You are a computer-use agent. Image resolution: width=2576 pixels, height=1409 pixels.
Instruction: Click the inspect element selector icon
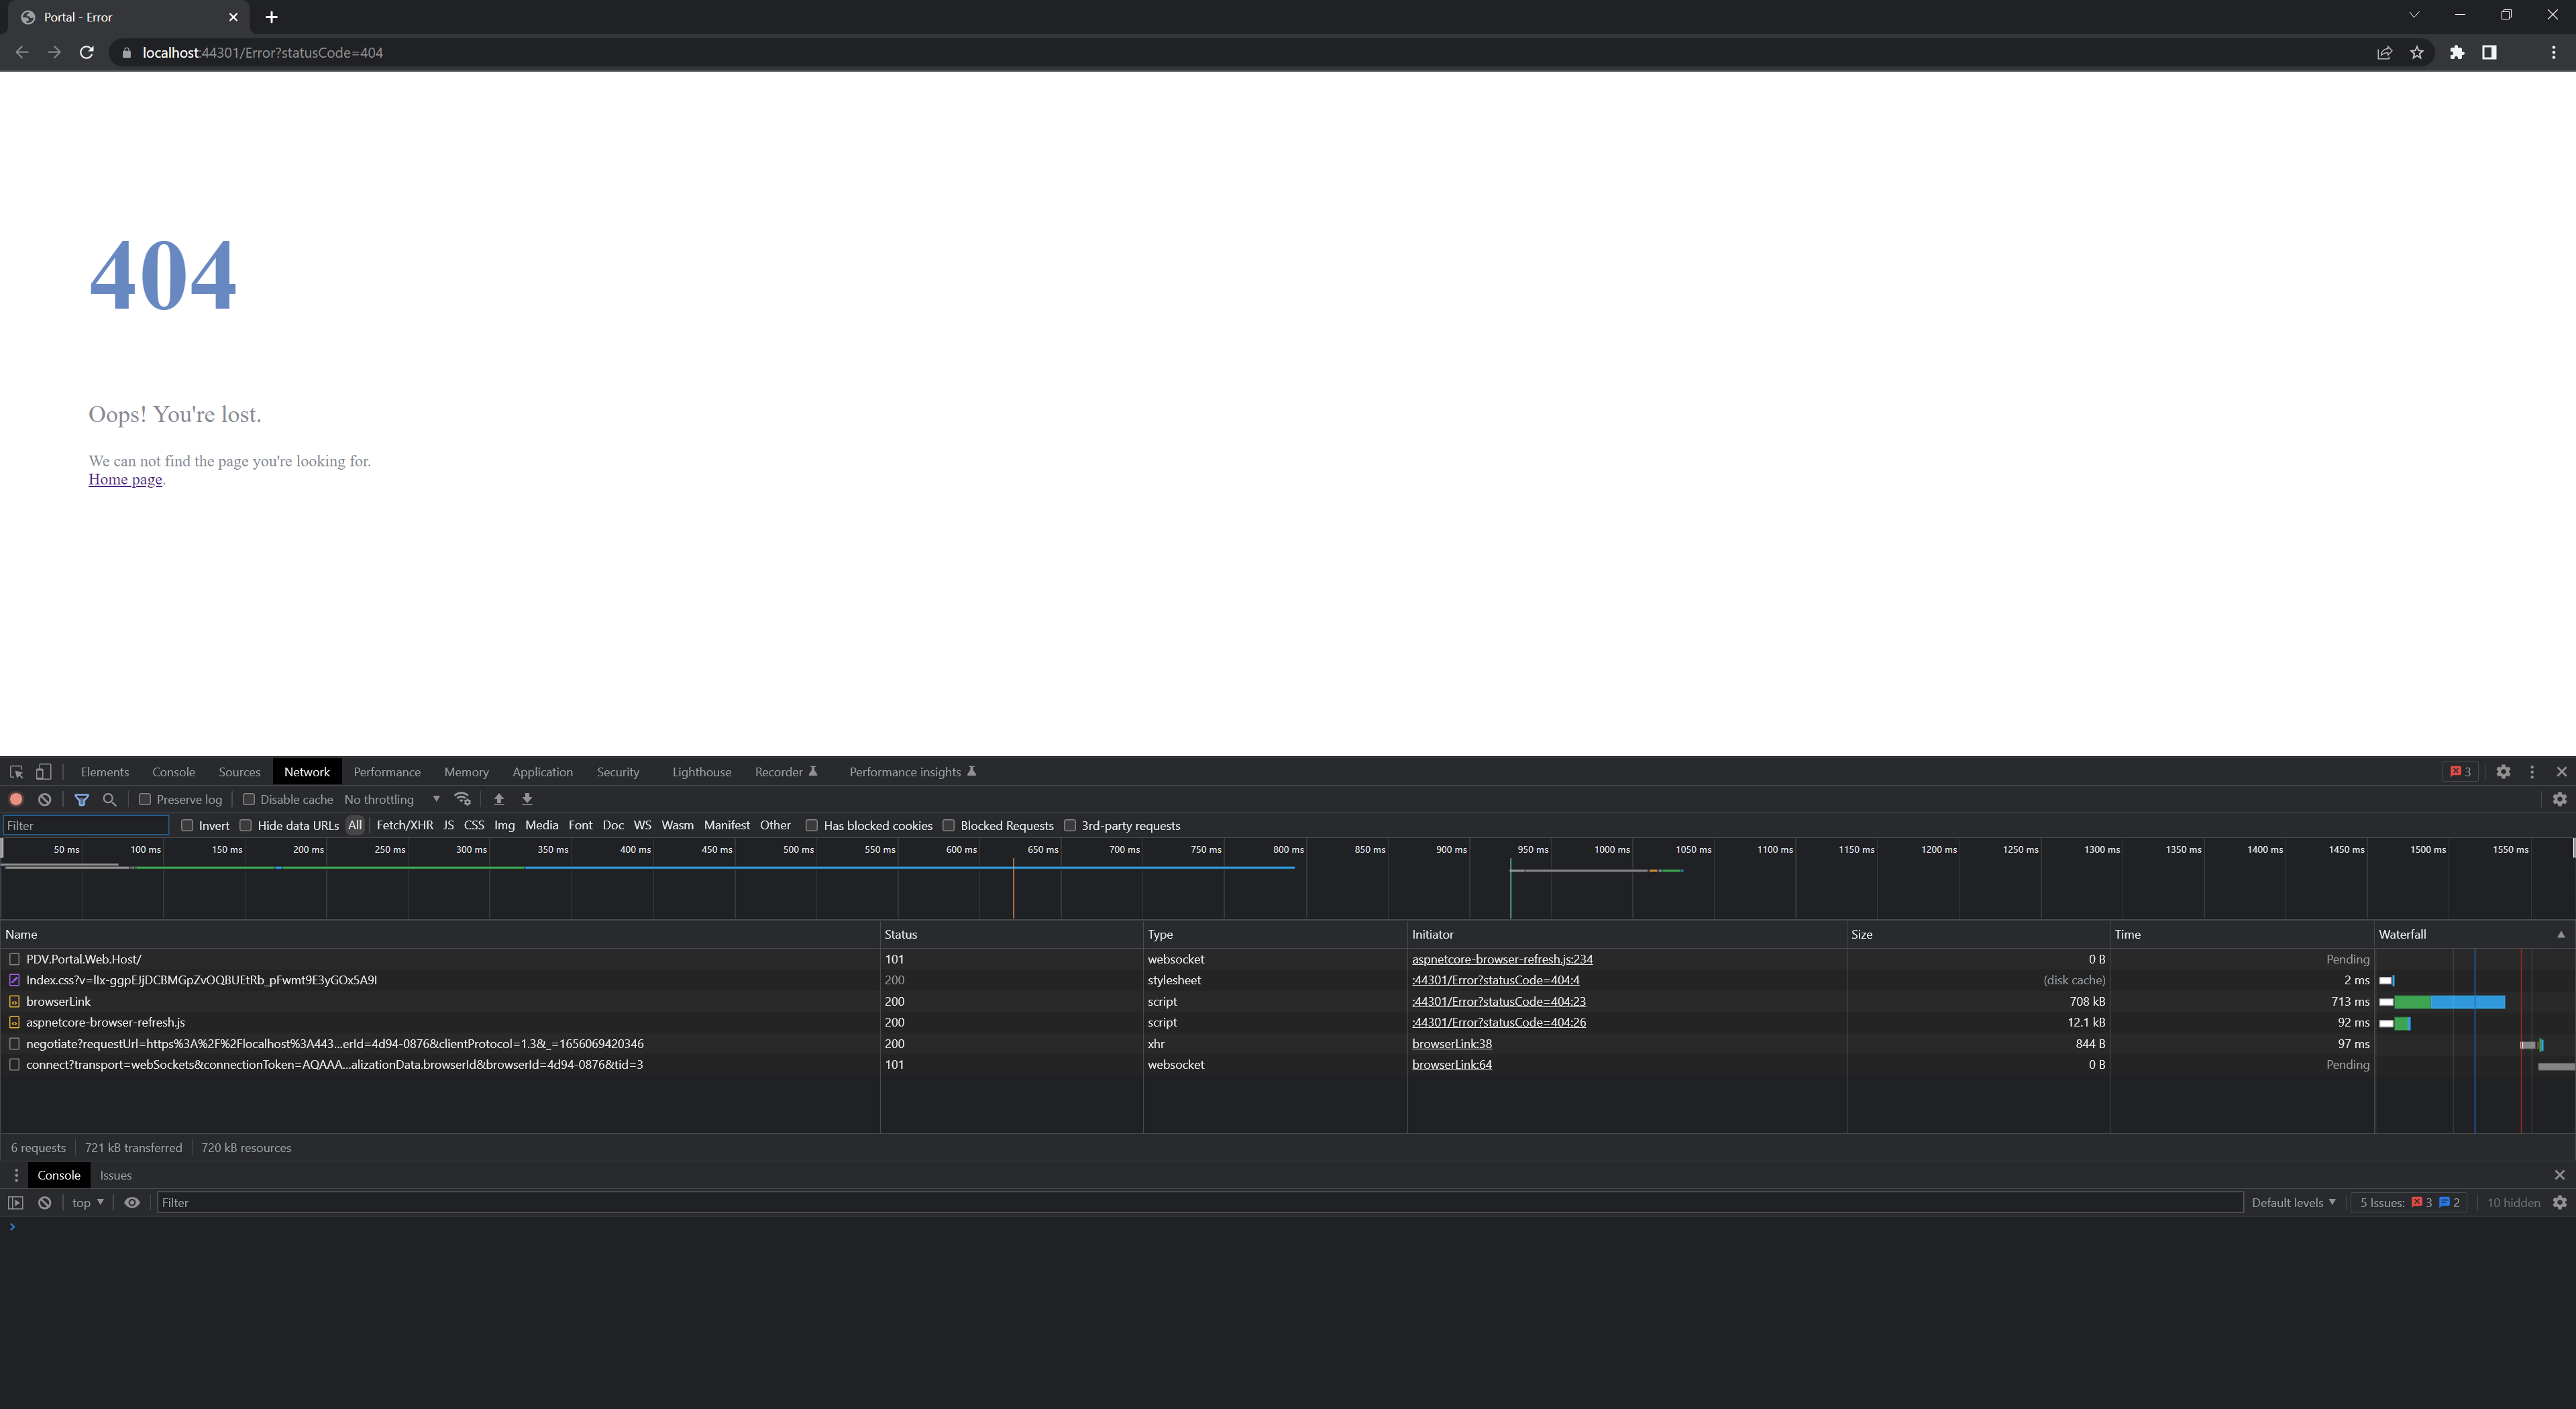tap(16, 772)
